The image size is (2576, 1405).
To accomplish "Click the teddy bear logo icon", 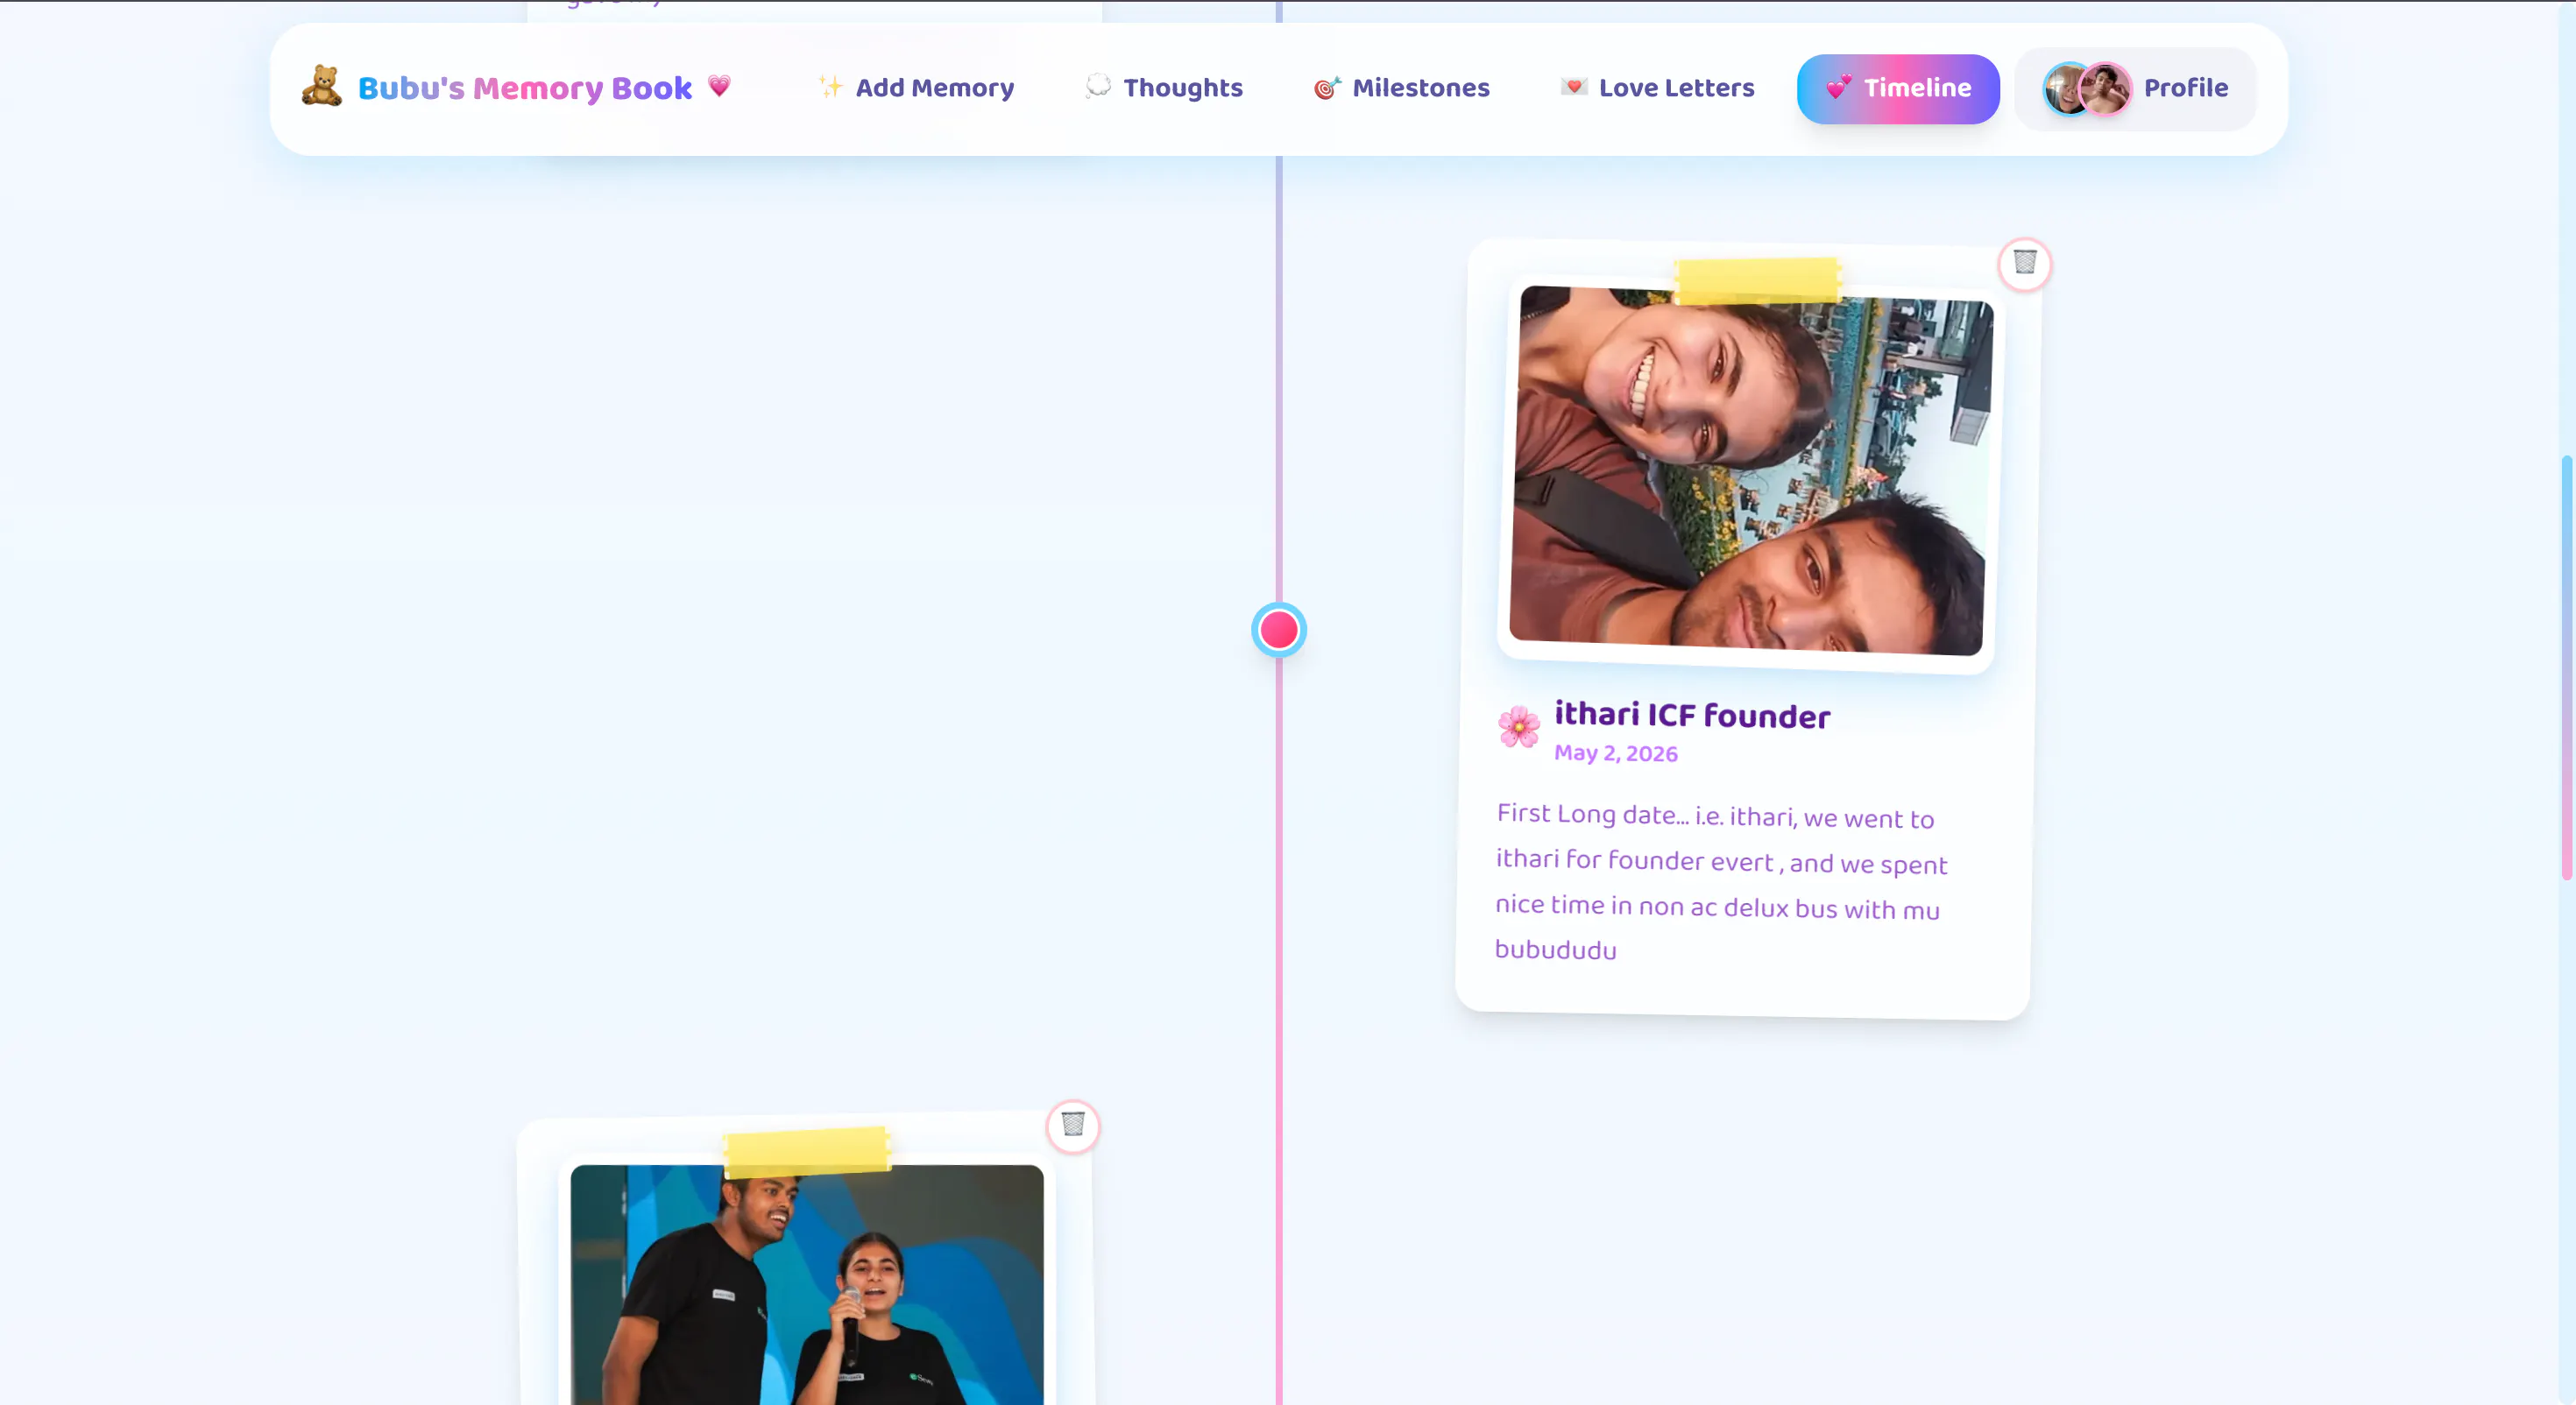I will tap(322, 87).
